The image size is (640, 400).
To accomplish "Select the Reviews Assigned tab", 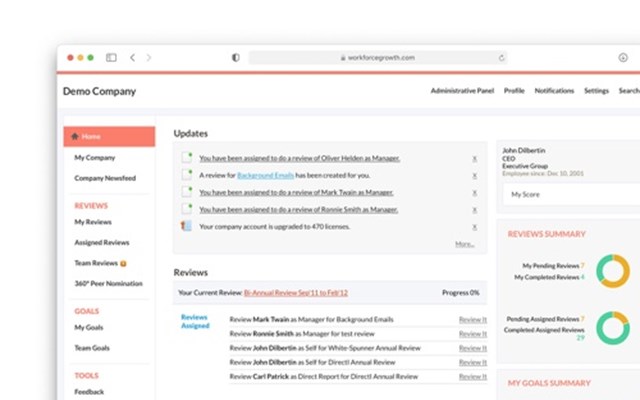I will (195, 321).
